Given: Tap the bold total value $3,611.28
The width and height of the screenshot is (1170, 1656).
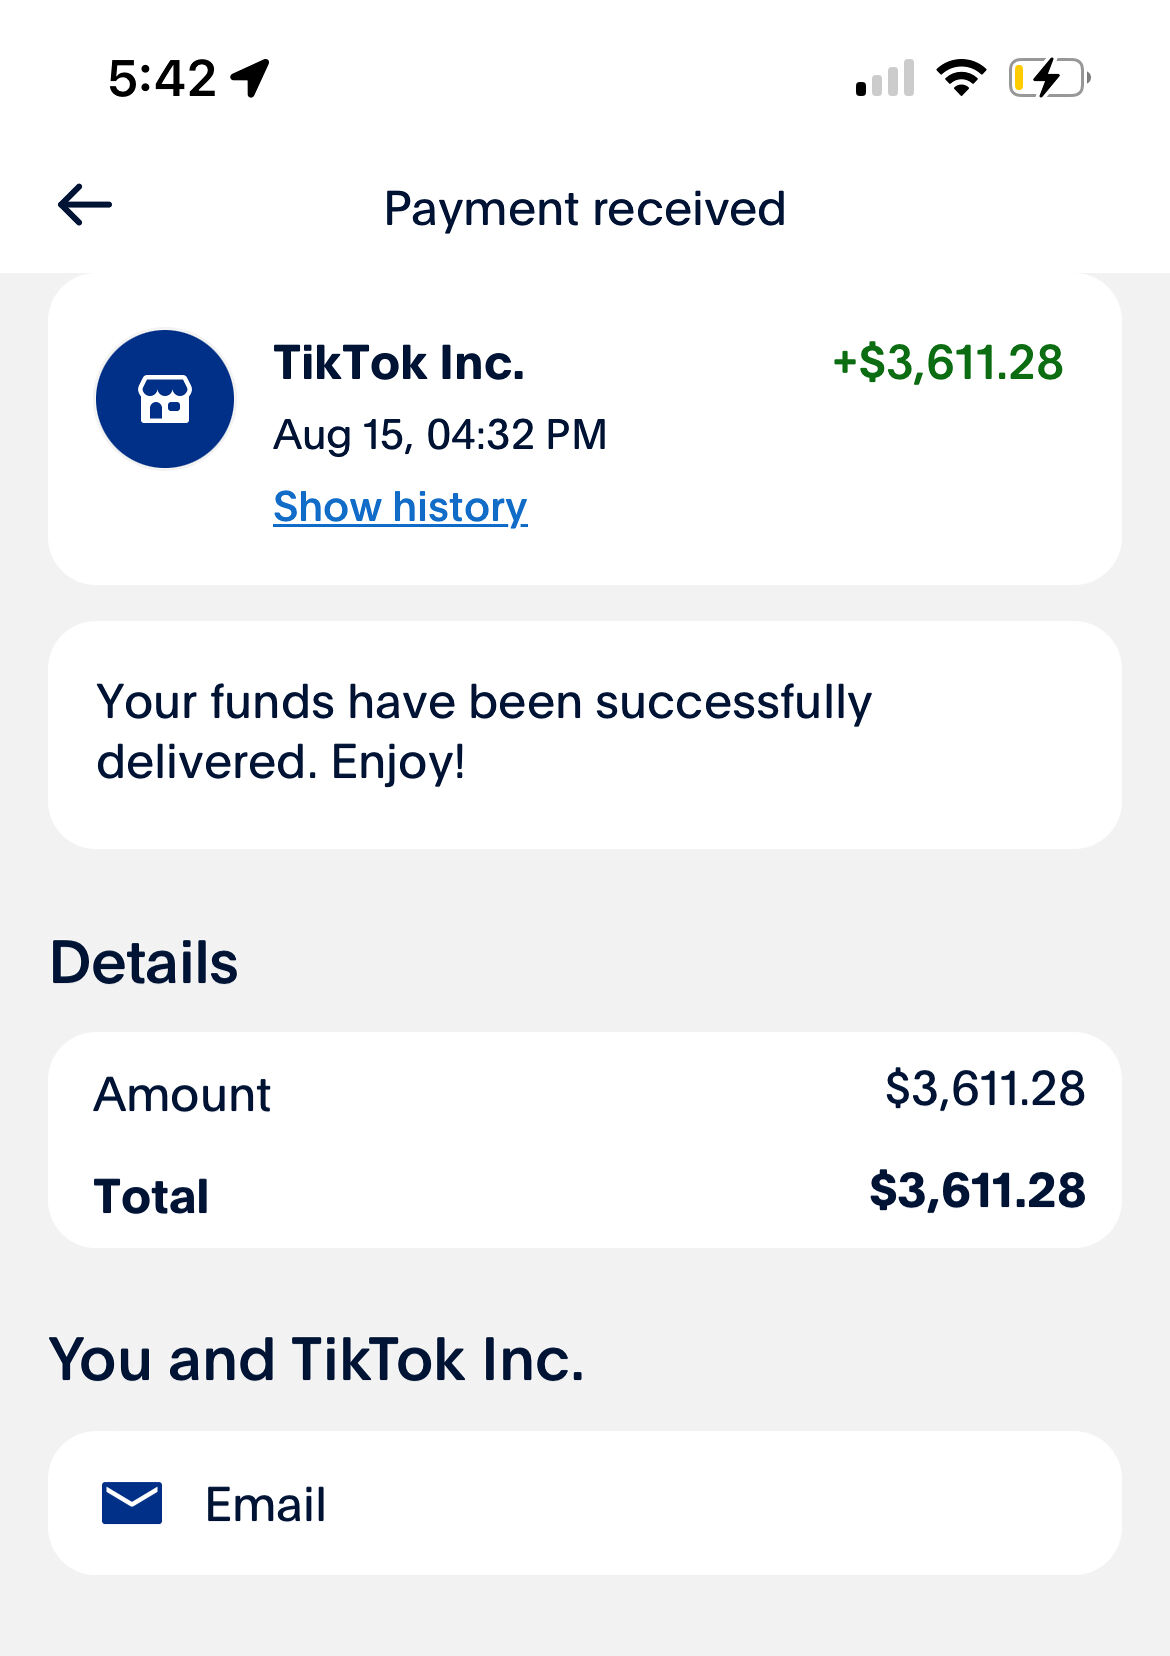Looking at the screenshot, I should (x=977, y=1190).
